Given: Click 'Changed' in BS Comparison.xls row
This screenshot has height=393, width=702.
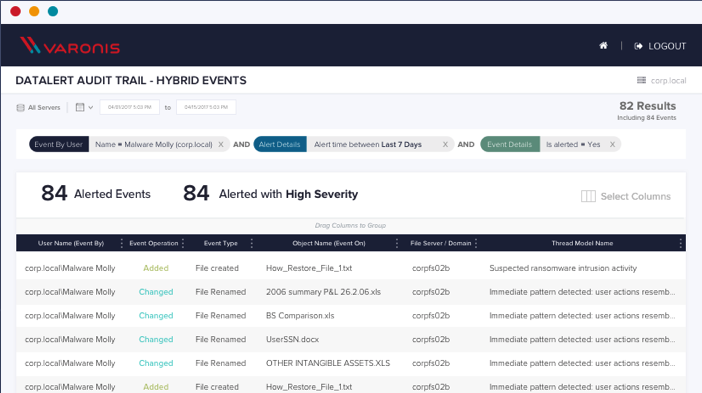Looking at the screenshot, I should [156, 316].
